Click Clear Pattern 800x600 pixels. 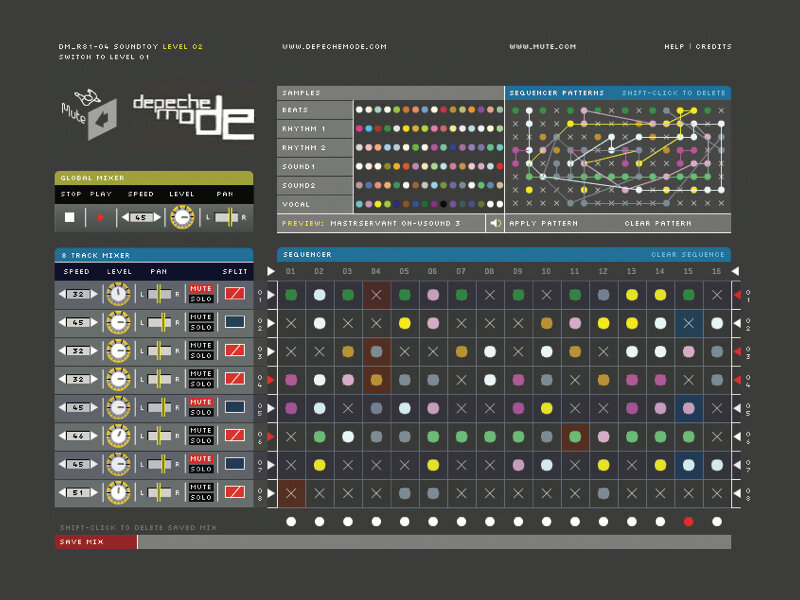pyautogui.click(x=658, y=223)
